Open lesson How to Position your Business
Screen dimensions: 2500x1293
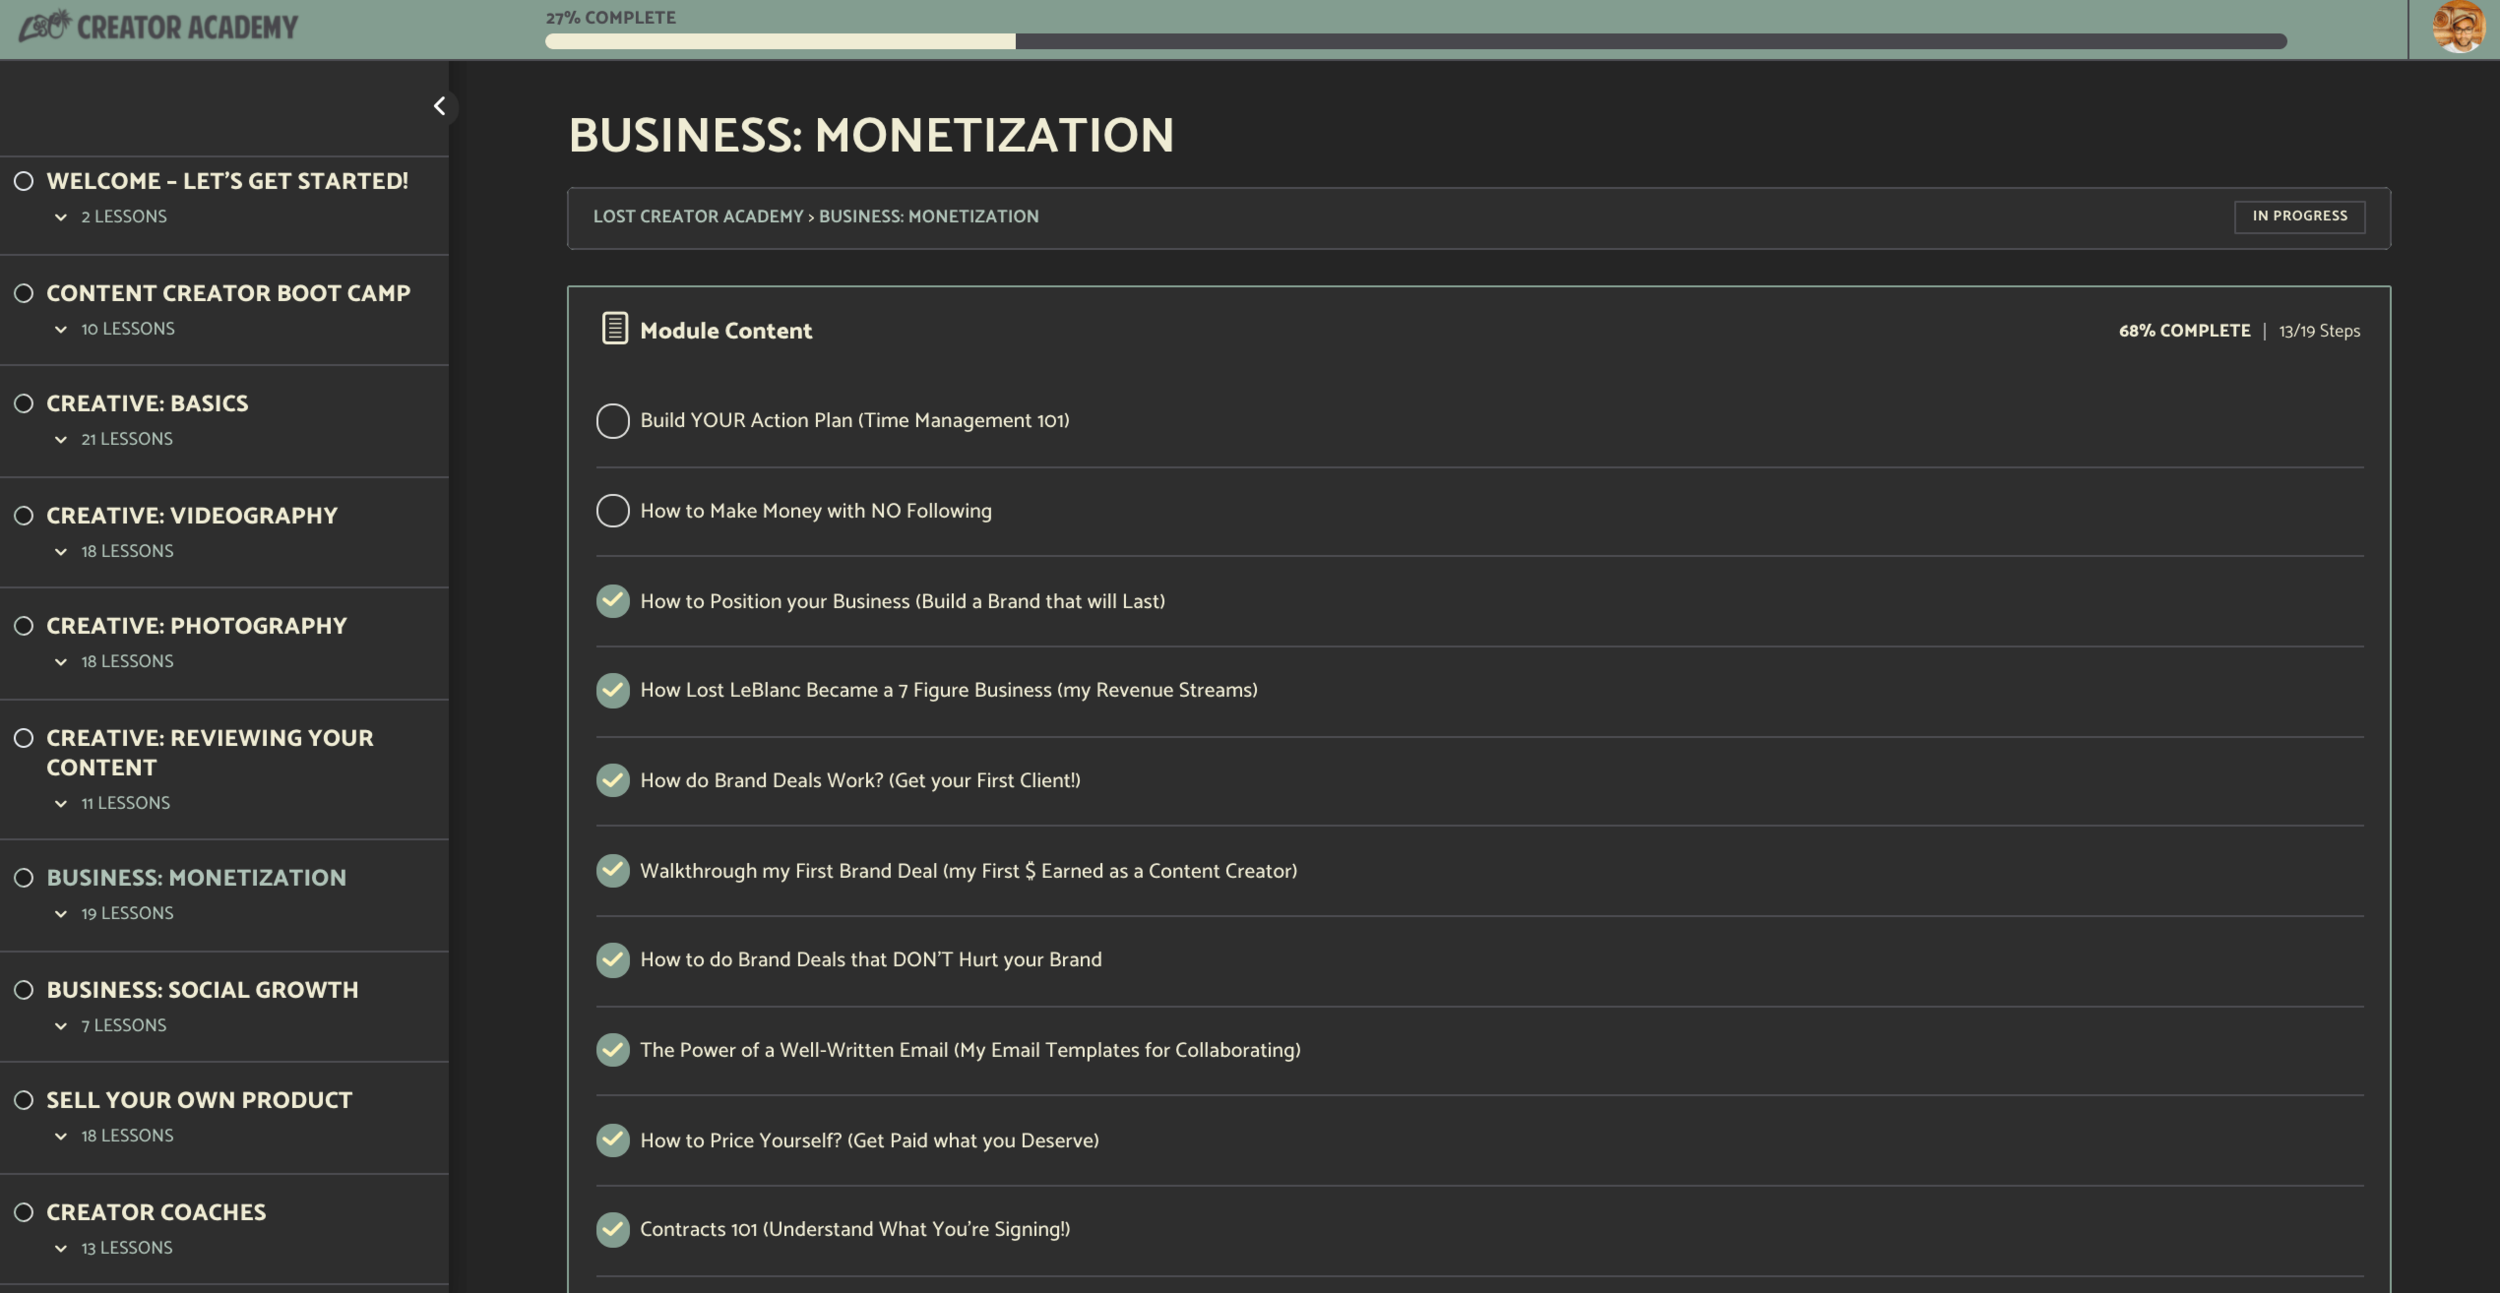pos(902,601)
